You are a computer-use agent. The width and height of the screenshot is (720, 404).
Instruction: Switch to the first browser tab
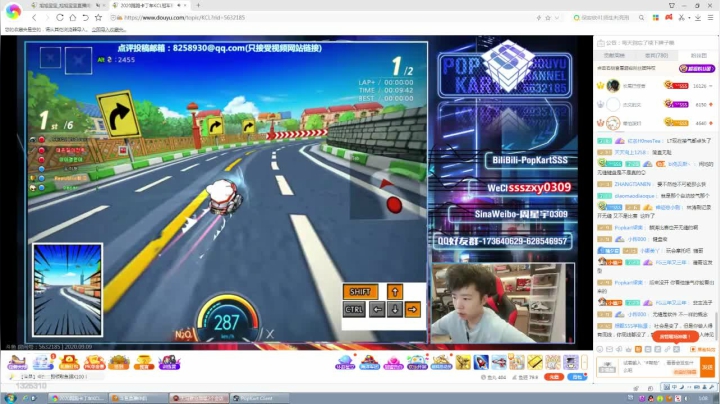[67, 6]
